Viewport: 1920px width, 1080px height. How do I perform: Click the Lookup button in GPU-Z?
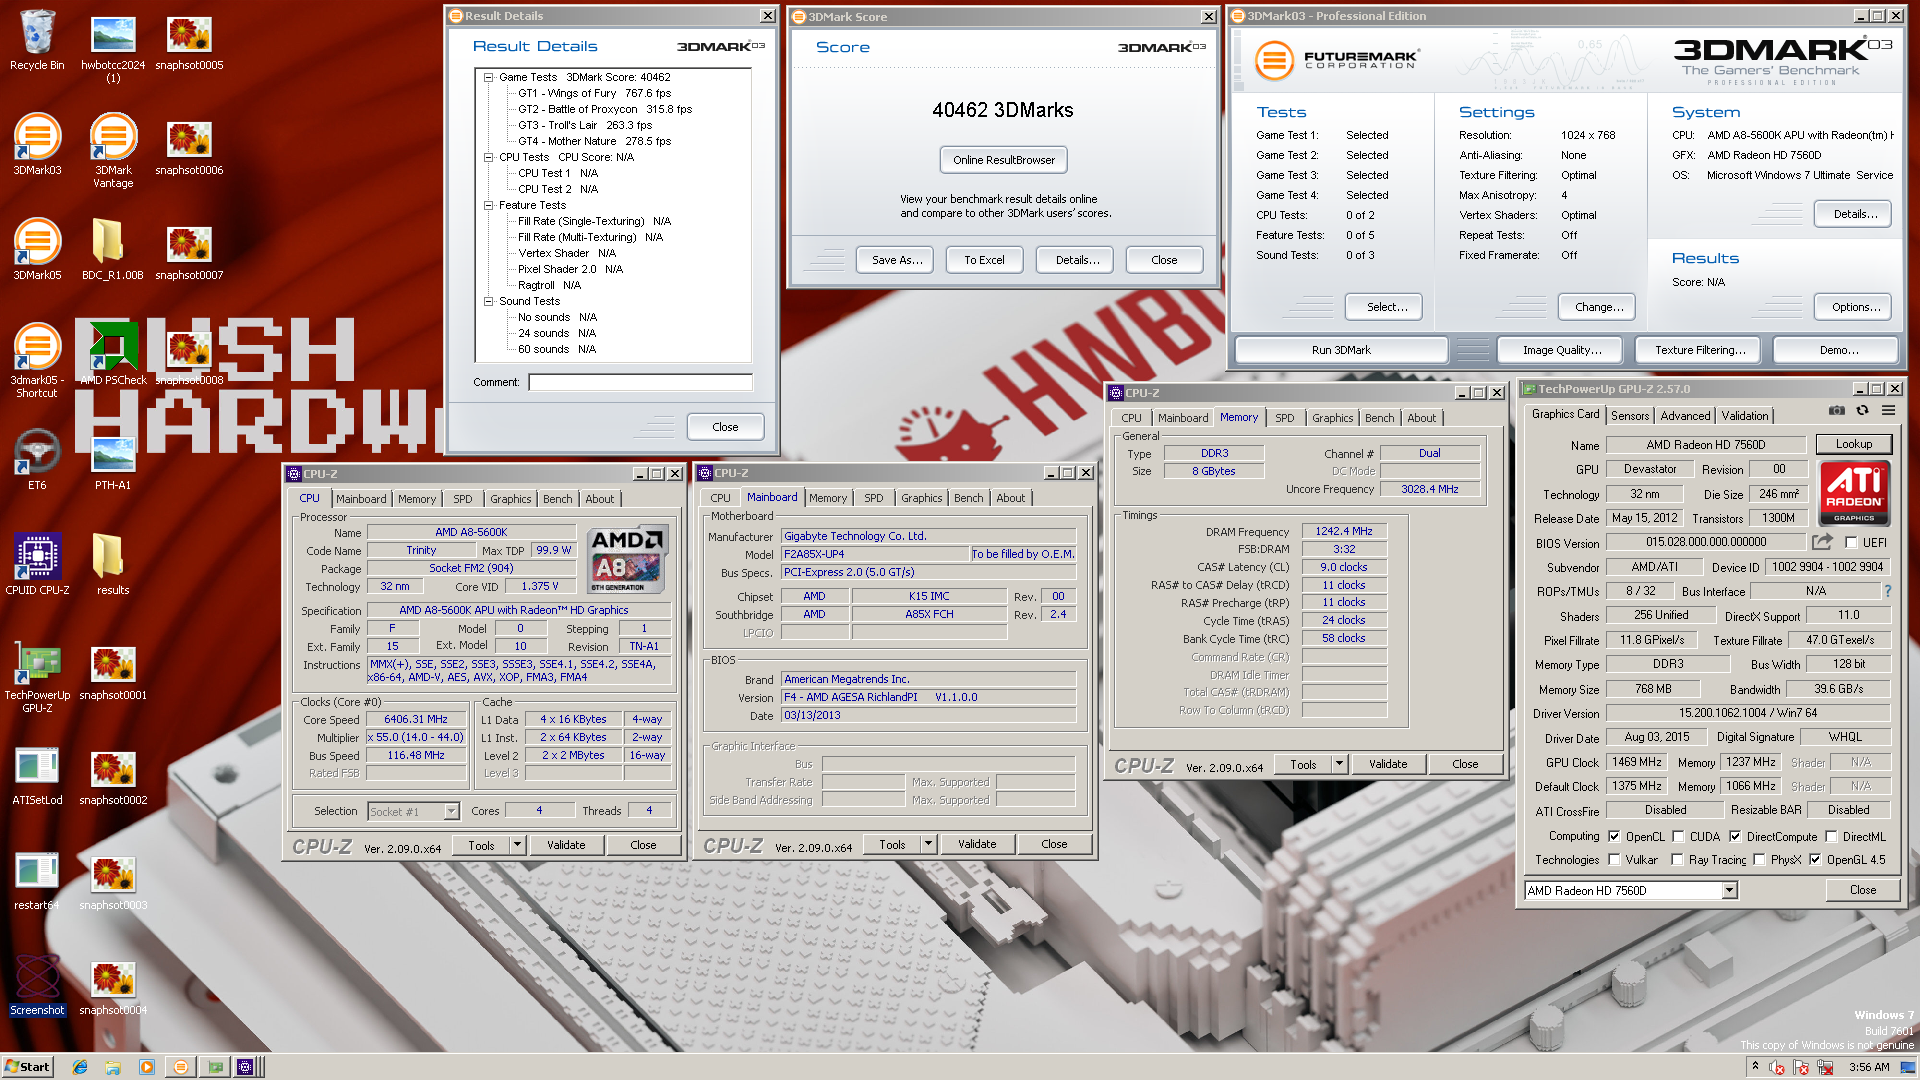(1853, 444)
